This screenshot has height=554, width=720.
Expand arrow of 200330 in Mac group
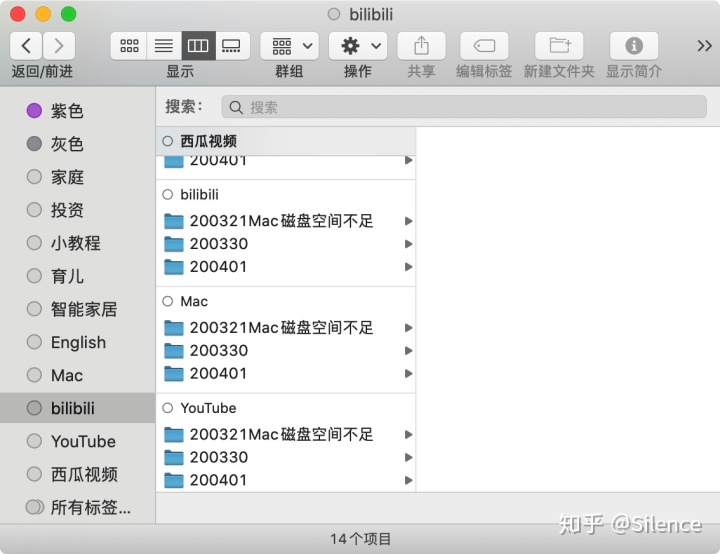click(408, 350)
